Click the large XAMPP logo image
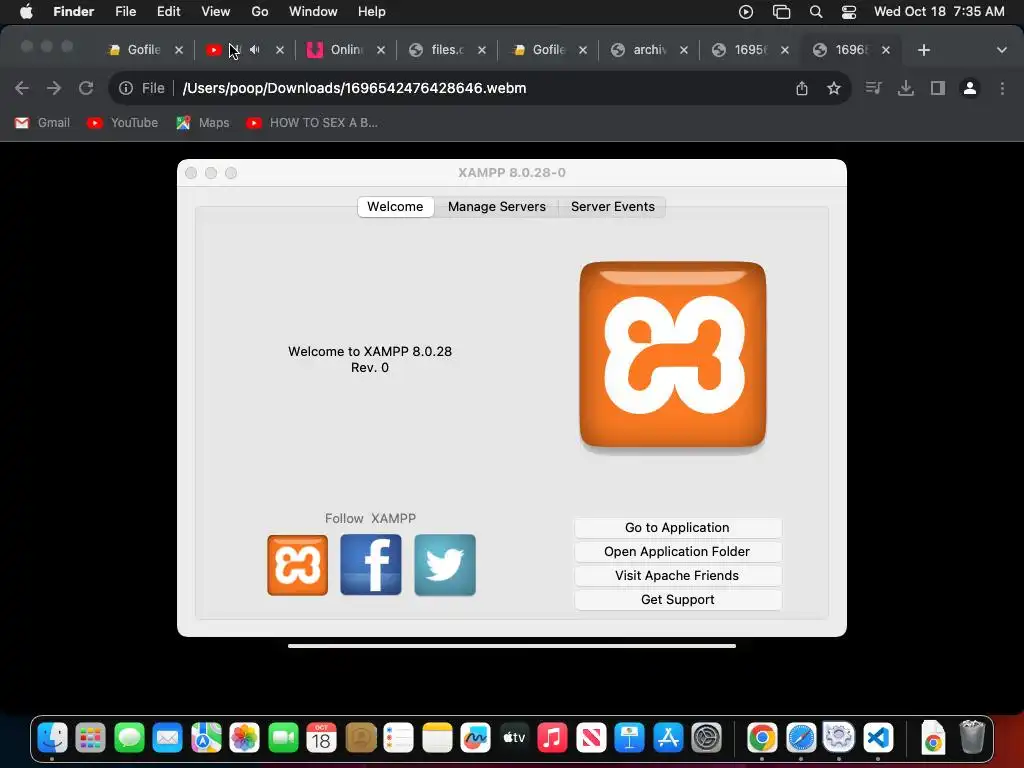The height and width of the screenshot is (768, 1024). tap(673, 355)
